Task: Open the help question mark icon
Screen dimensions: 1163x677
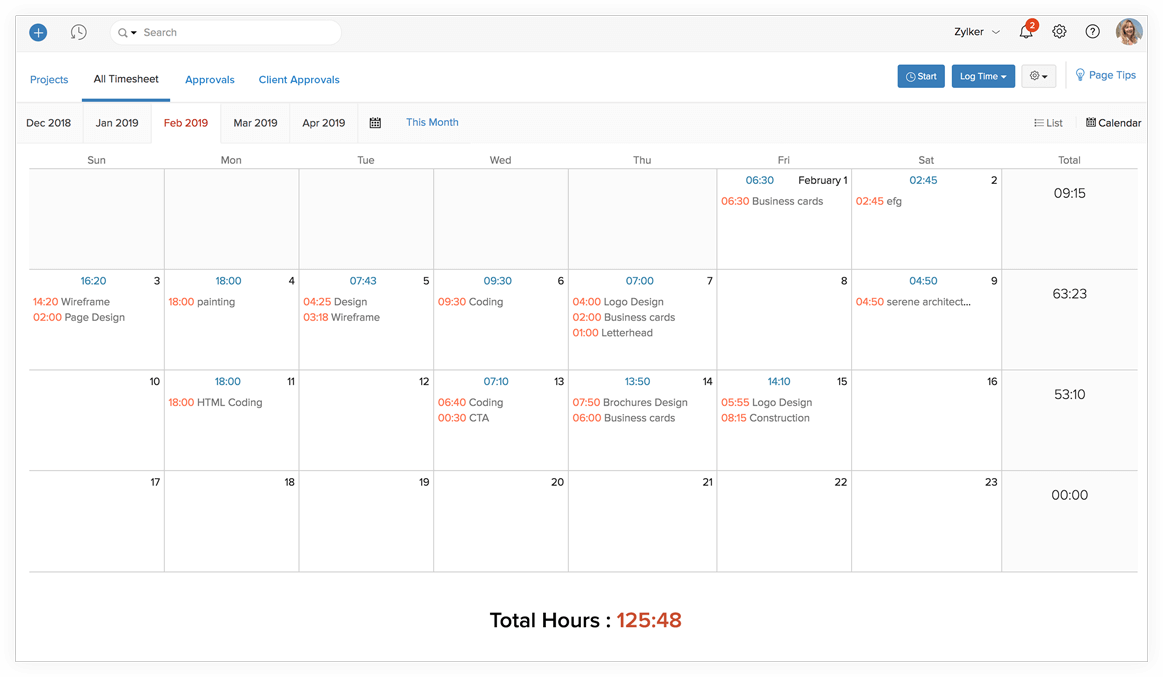Action: pyautogui.click(x=1093, y=32)
